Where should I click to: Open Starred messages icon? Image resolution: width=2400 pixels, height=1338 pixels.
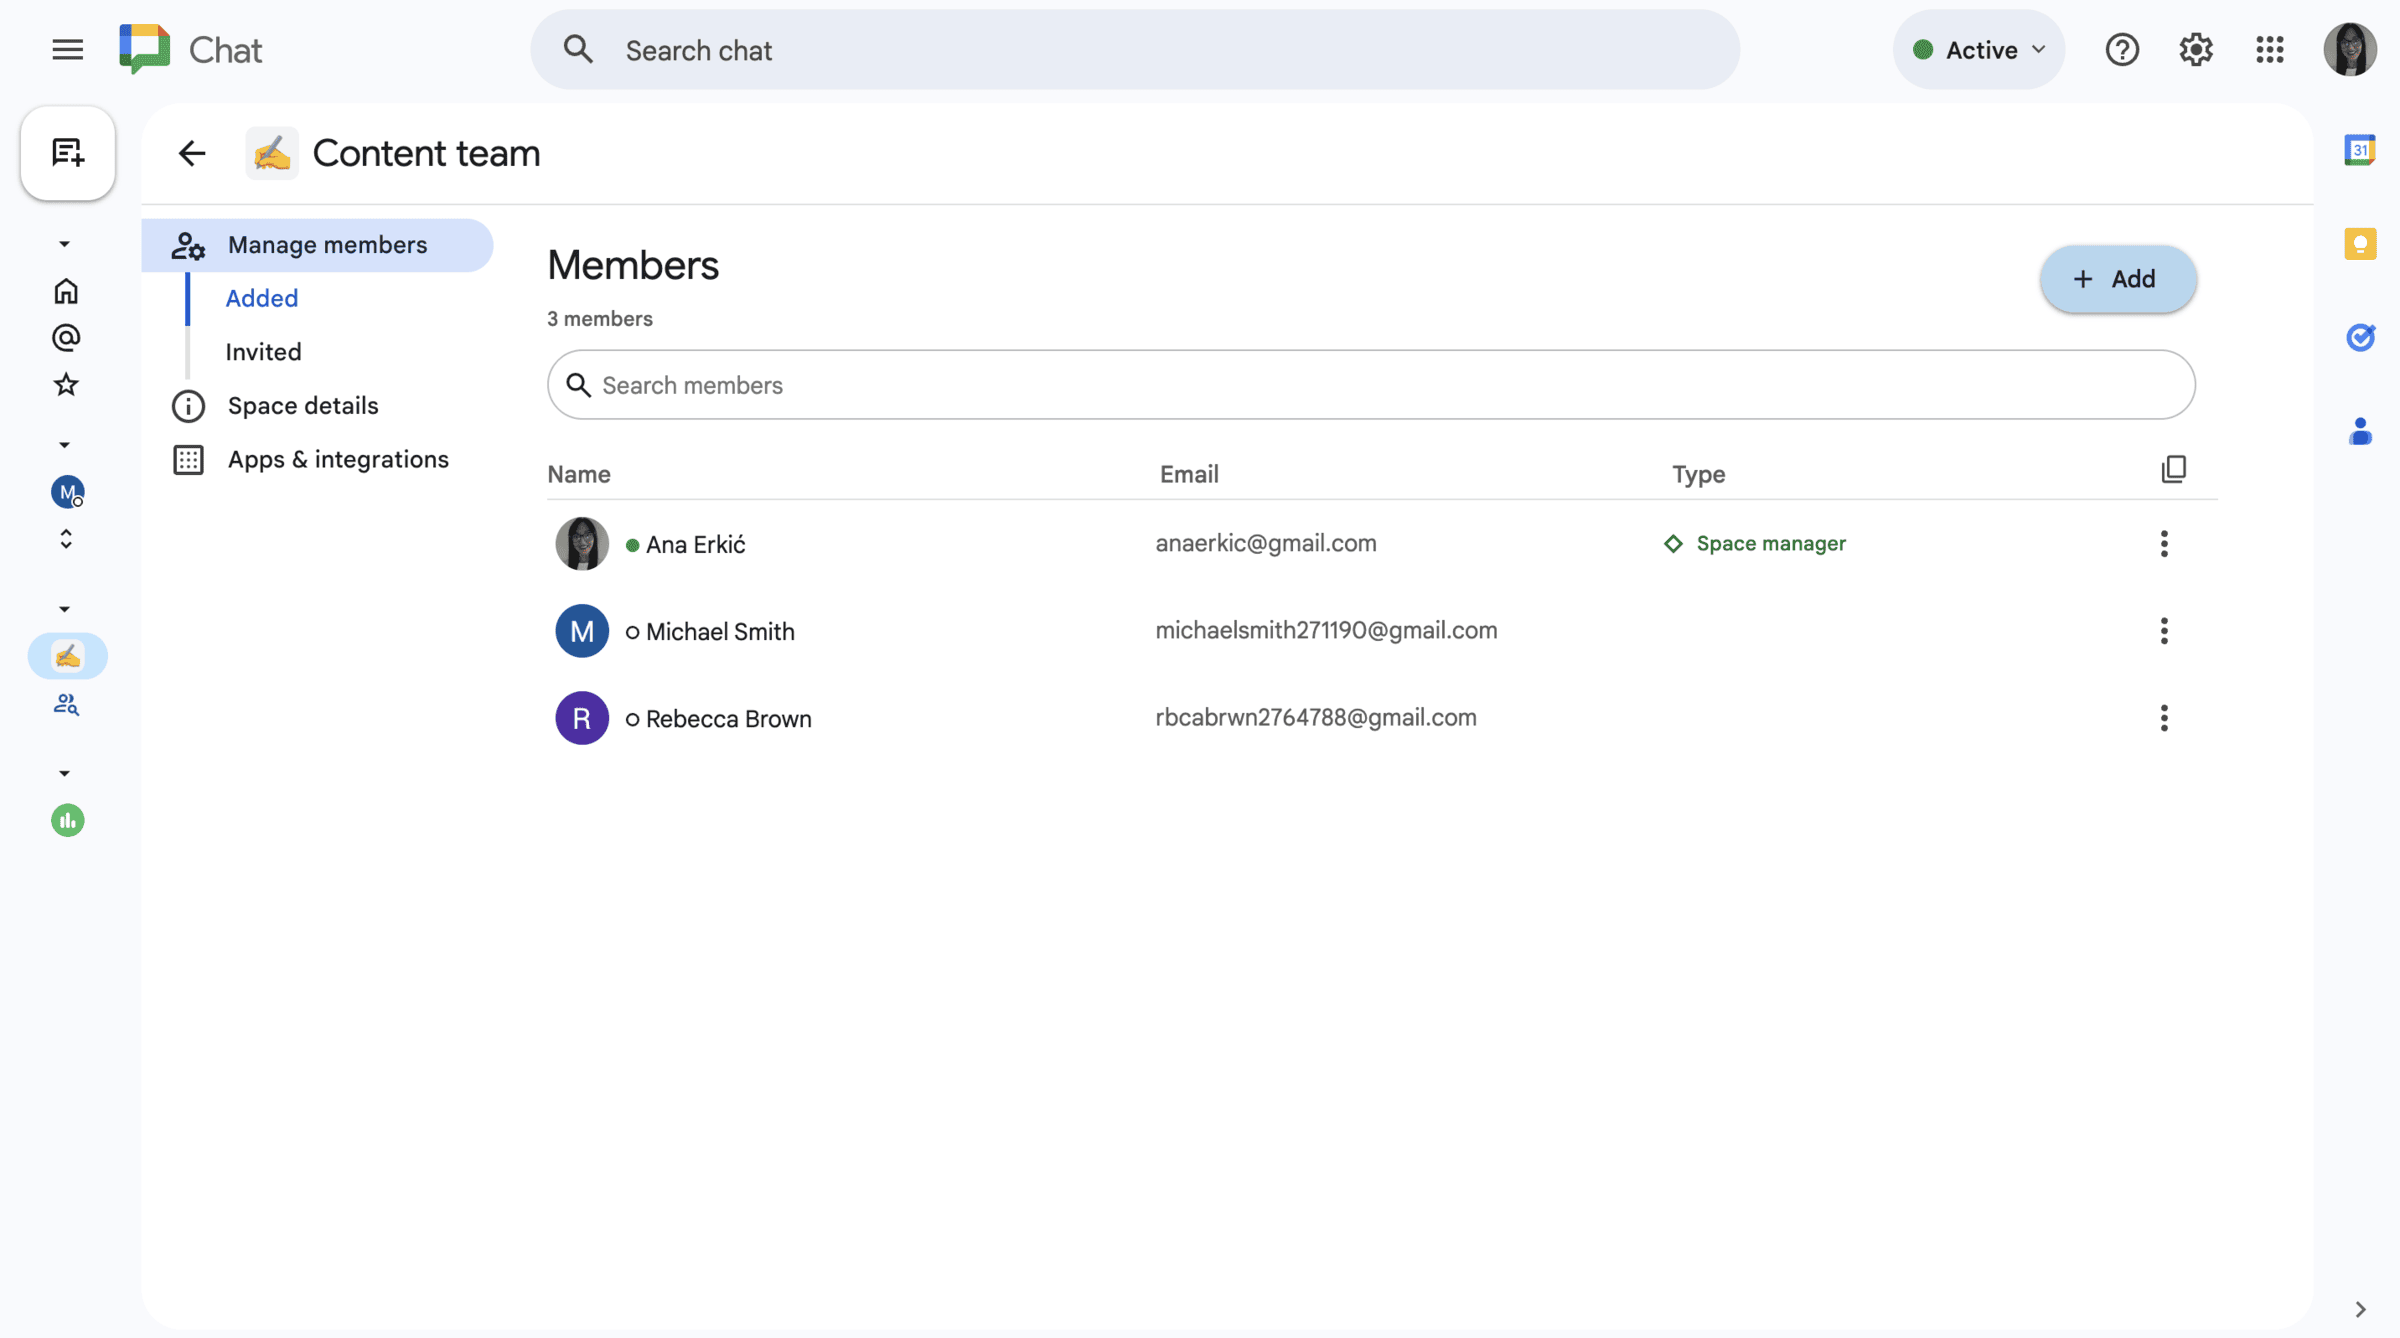[65, 384]
